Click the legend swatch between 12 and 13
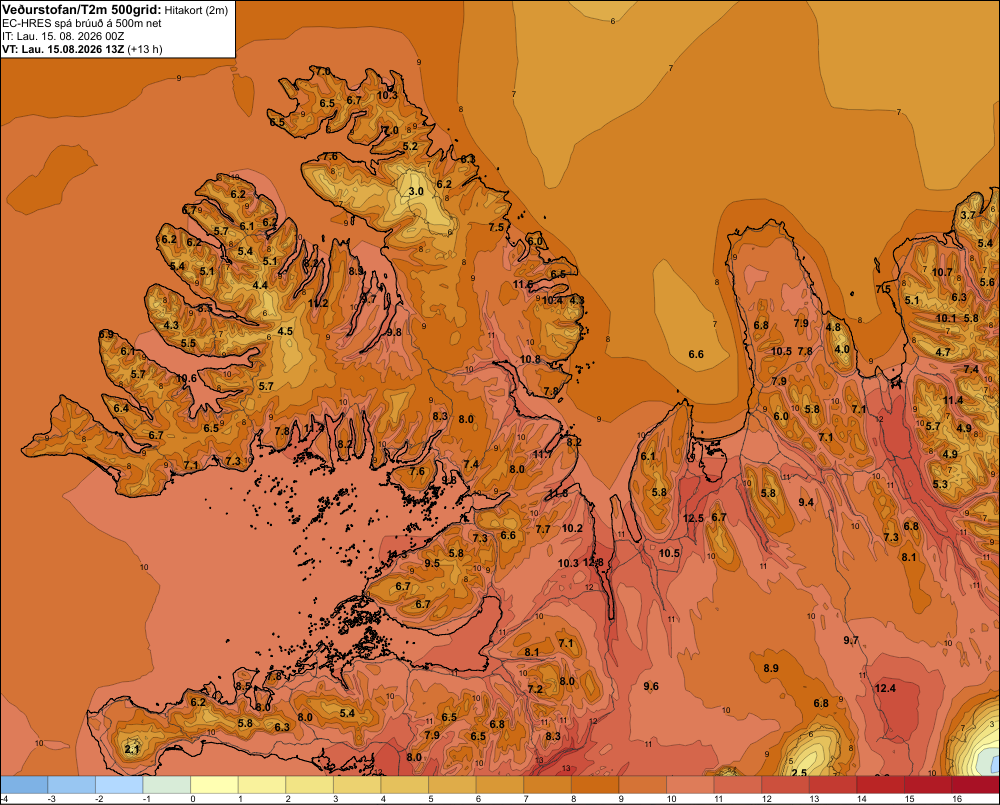 786,785
